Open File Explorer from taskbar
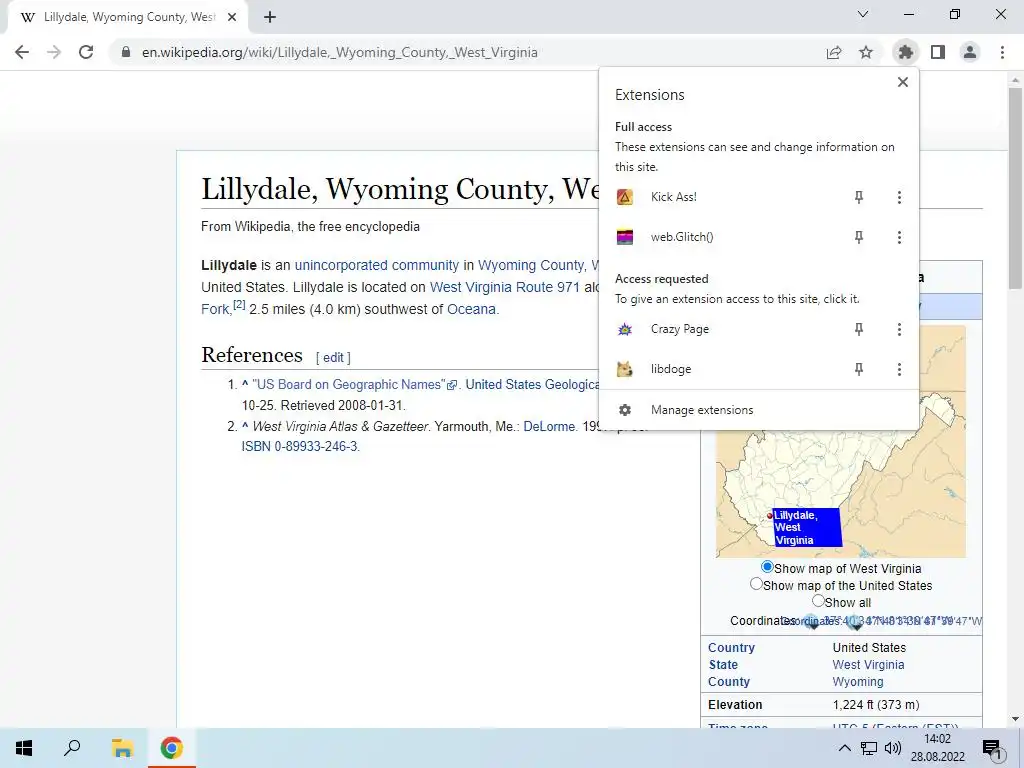Image resolution: width=1024 pixels, height=768 pixels. click(x=122, y=748)
